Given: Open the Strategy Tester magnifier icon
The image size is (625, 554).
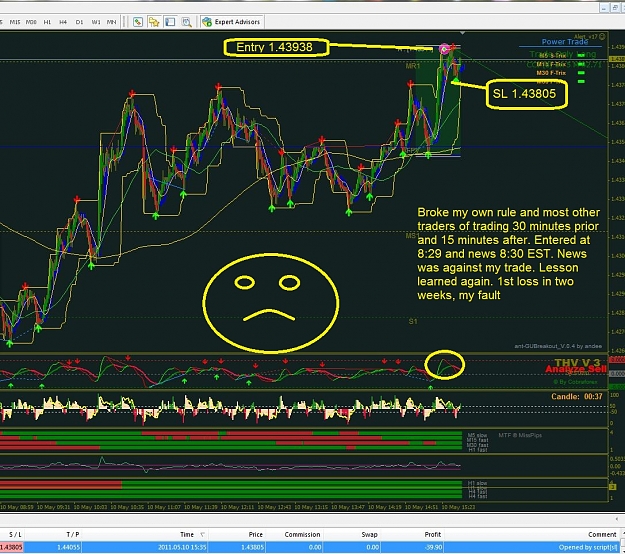Looking at the screenshot, I should point(186,22).
